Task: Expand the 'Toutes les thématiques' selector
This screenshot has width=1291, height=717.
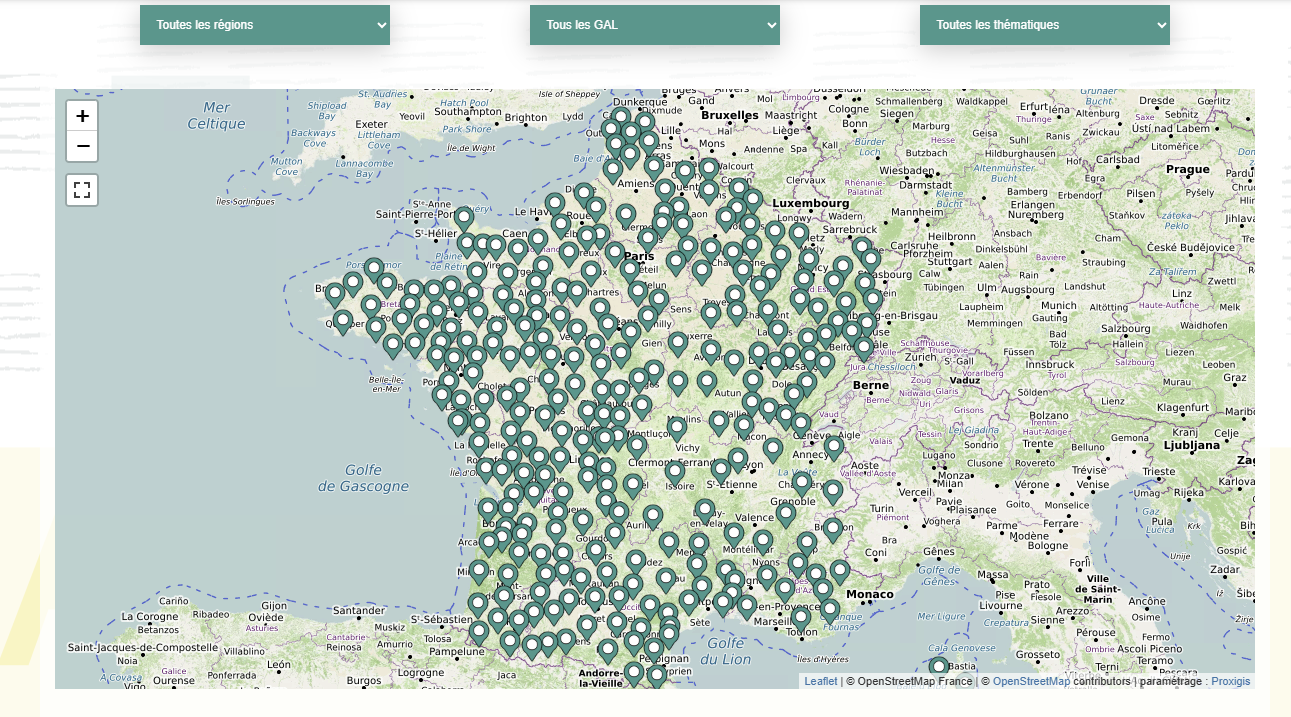Action: click(x=1044, y=25)
